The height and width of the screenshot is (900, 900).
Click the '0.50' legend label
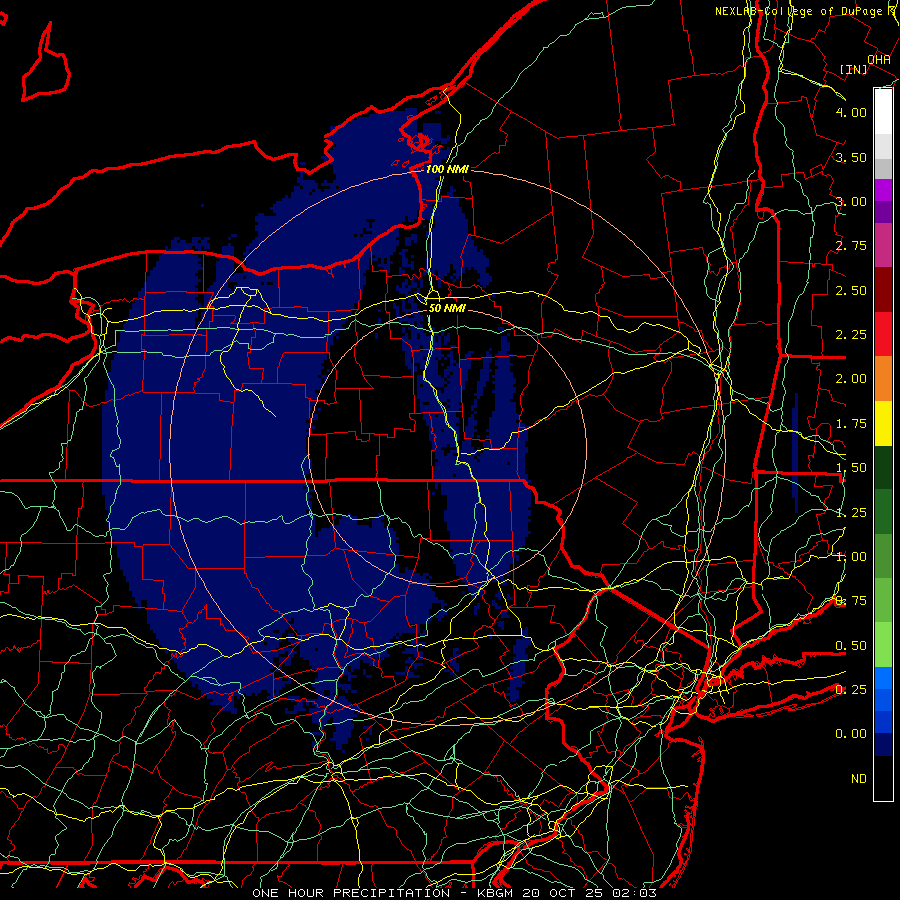click(851, 646)
